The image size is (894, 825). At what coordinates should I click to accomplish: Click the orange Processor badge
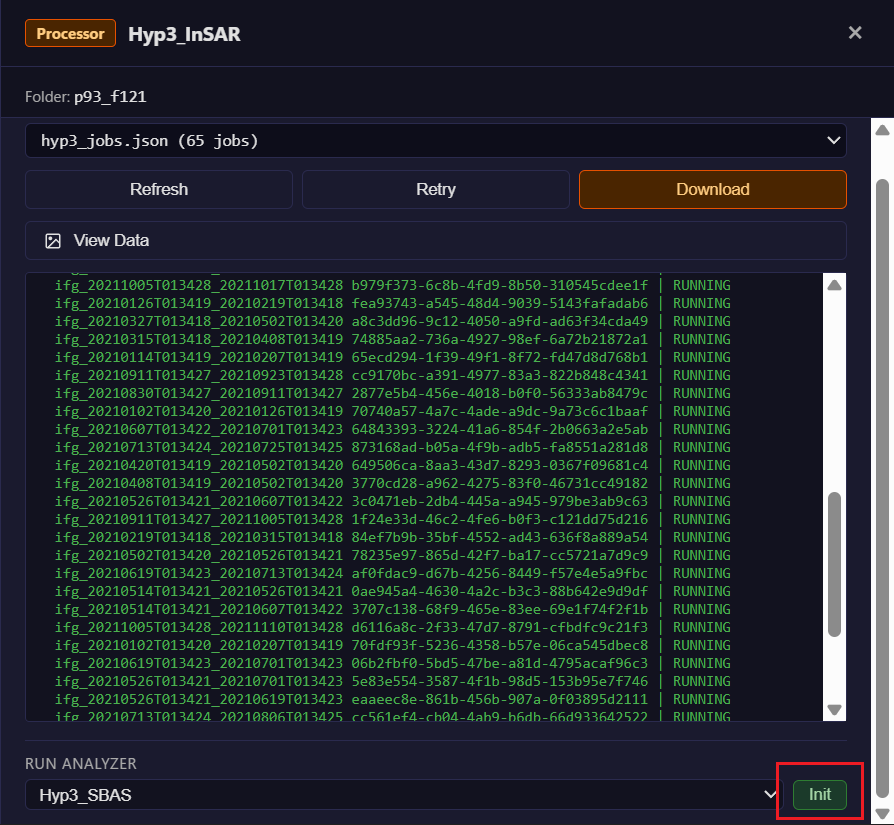pyautogui.click(x=71, y=33)
